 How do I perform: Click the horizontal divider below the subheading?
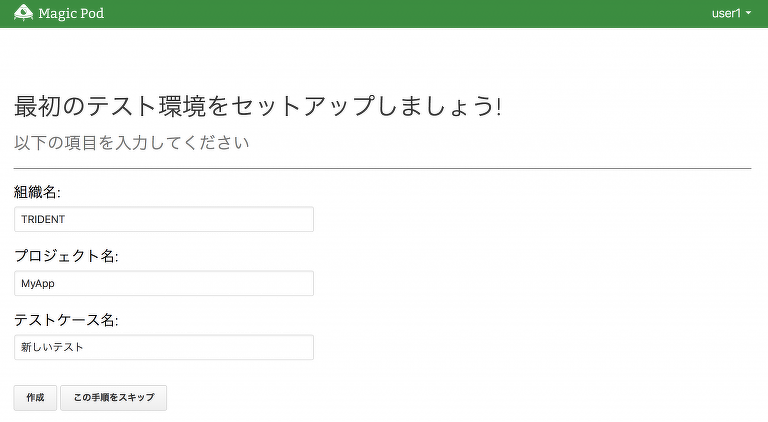(x=382, y=169)
